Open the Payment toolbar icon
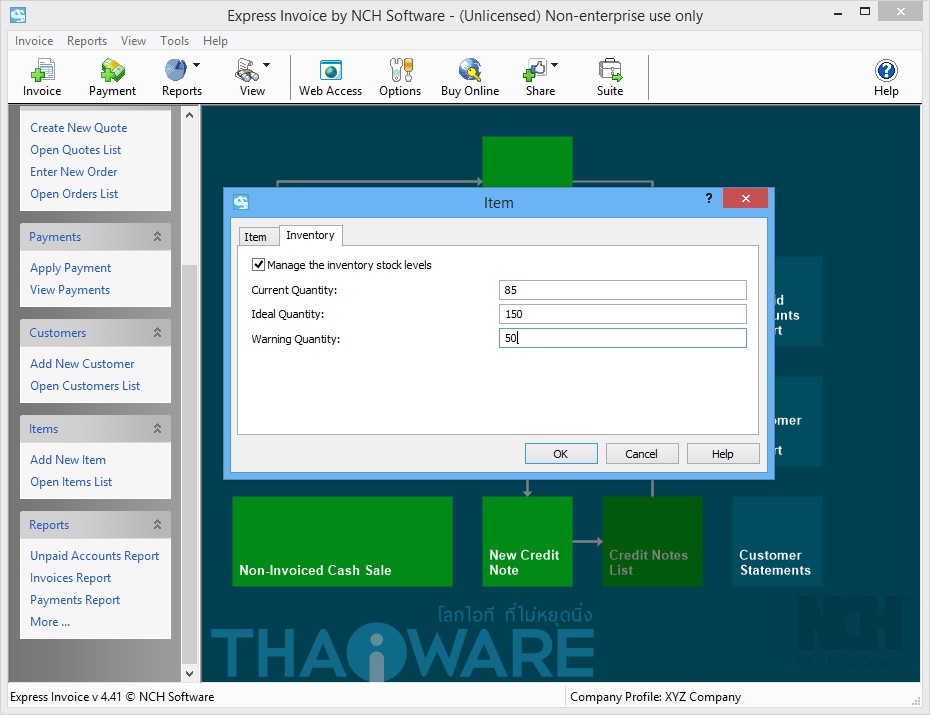930x715 pixels. pyautogui.click(x=112, y=71)
